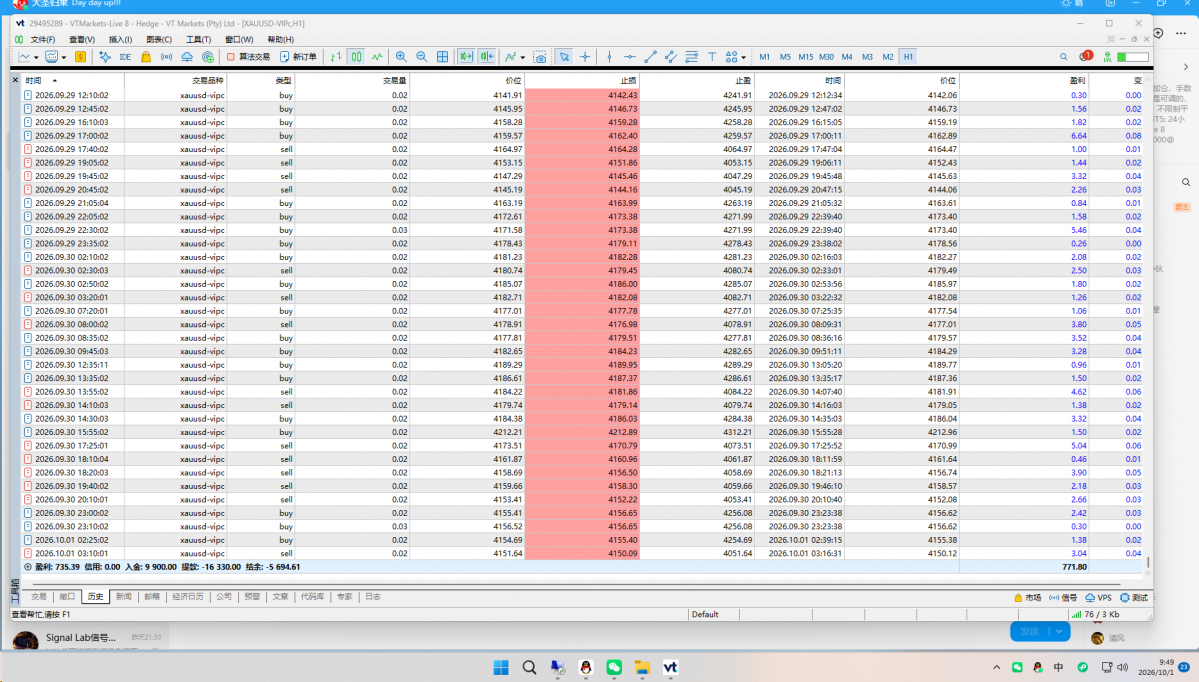Open the 市场 link in bottom bar
Screen dimensions: 1199x682
coord(1028,598)
